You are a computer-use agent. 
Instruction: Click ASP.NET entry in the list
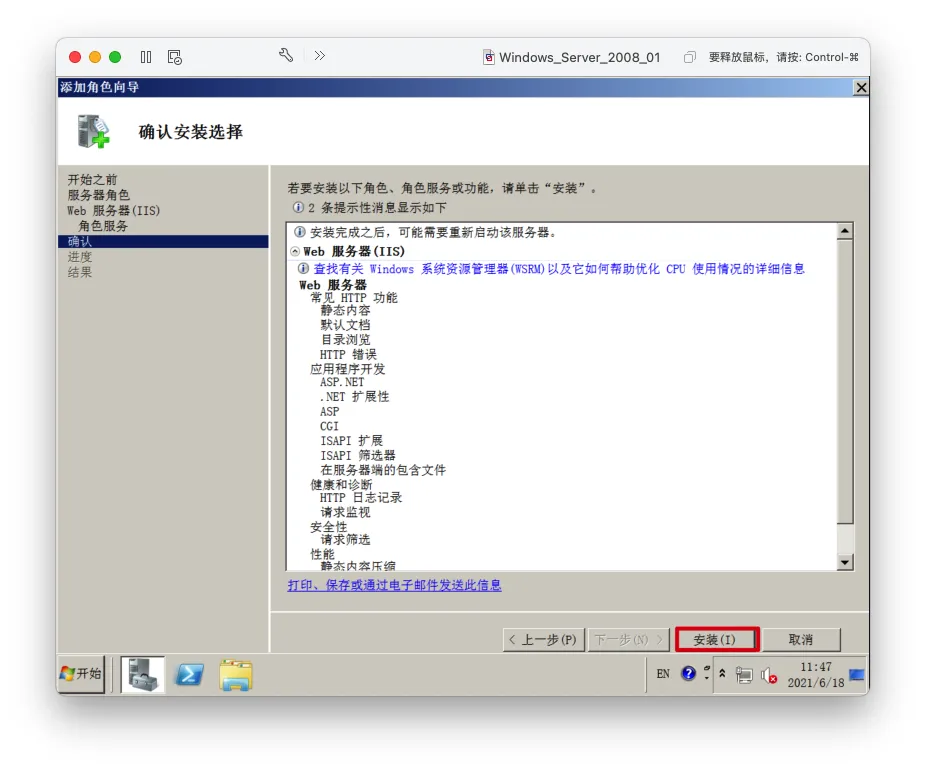click(342, 383)
